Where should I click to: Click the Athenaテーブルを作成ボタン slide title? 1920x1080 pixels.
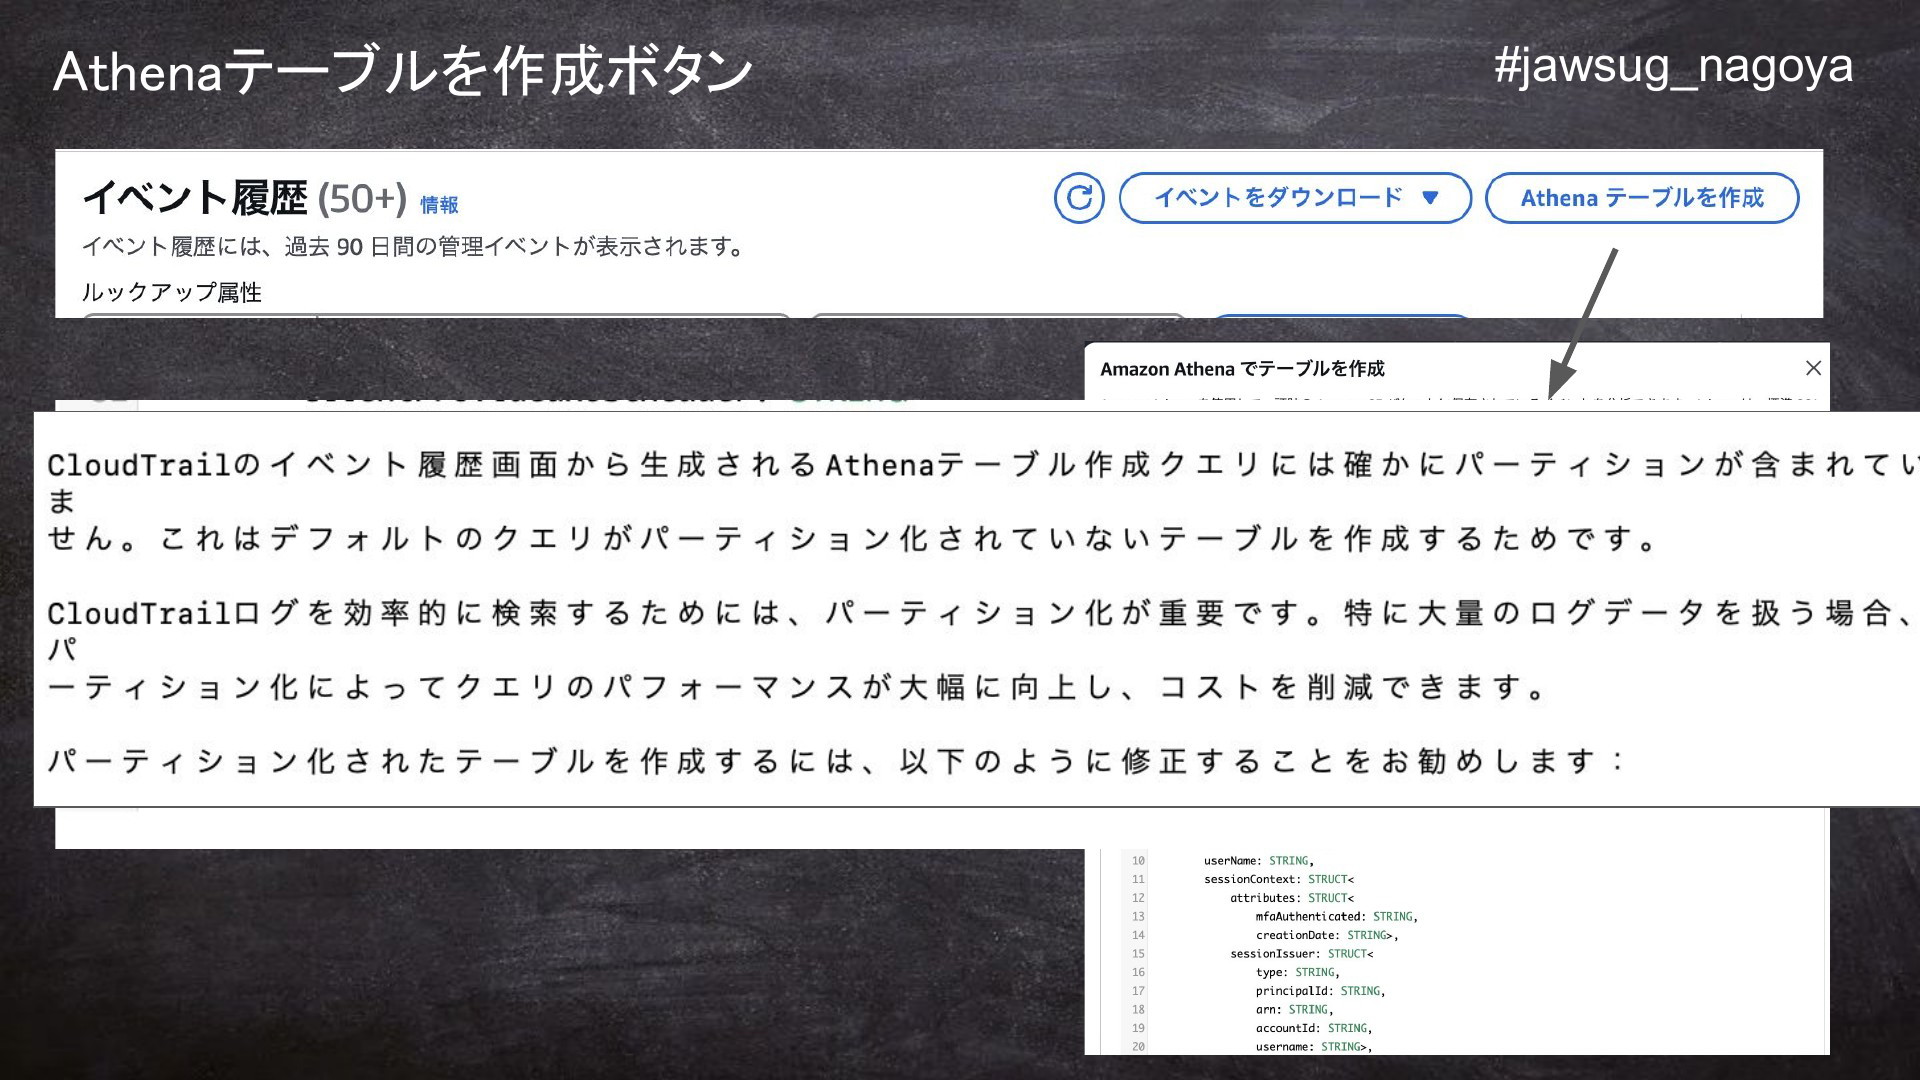tap(402, 71)
